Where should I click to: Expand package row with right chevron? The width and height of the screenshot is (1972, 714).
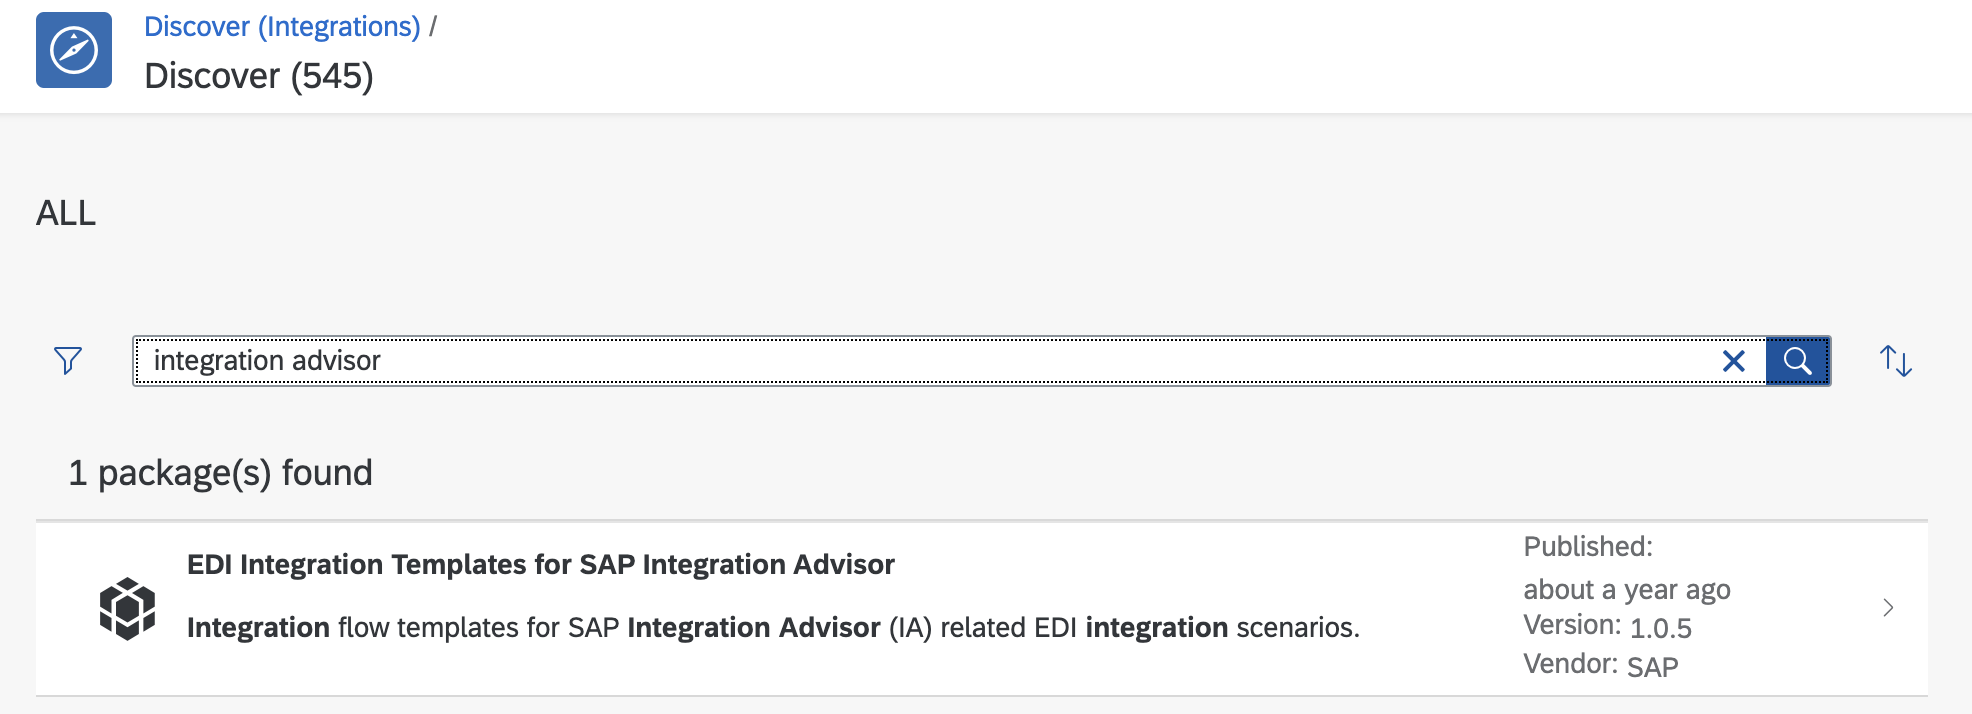click(1888, 607)
